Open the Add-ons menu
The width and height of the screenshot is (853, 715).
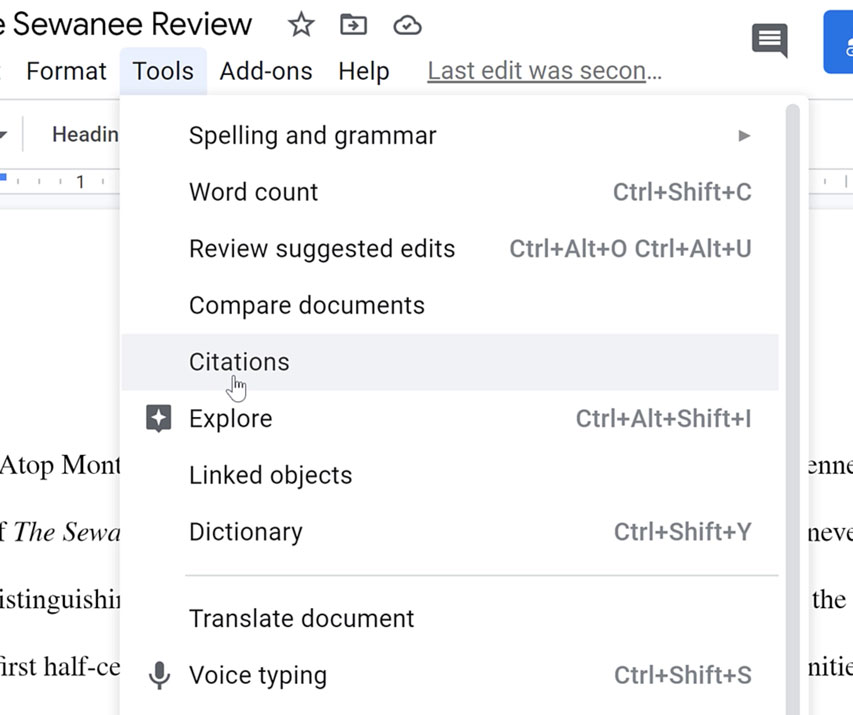pos(265,70)
